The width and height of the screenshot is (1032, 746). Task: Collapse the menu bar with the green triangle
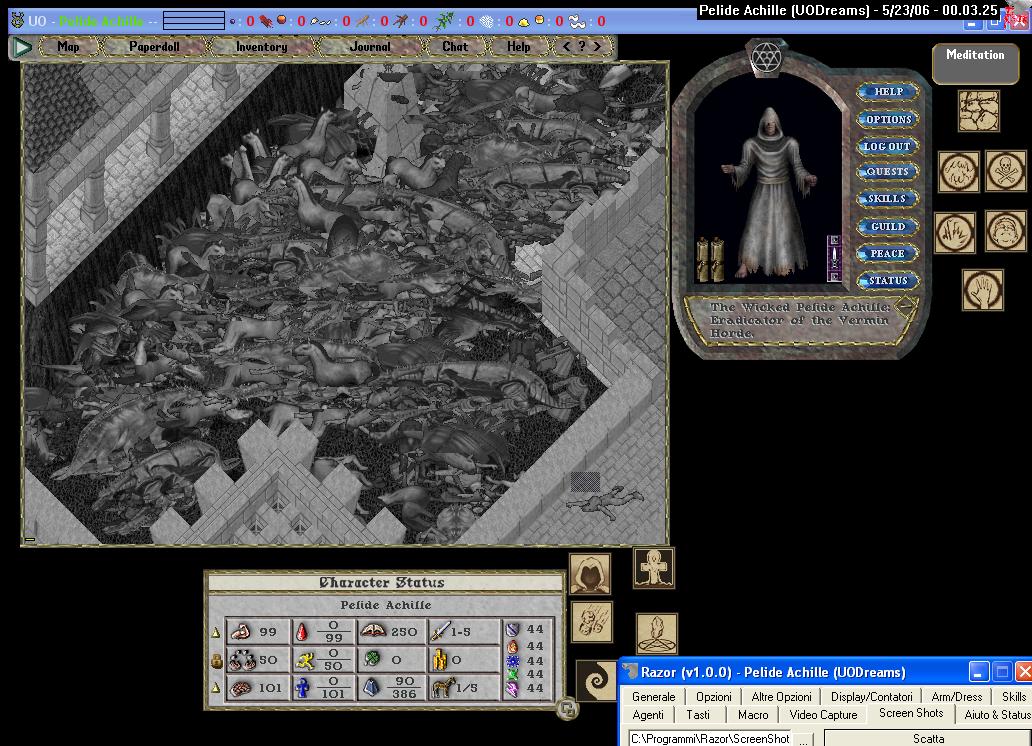[x=22, y=47]
